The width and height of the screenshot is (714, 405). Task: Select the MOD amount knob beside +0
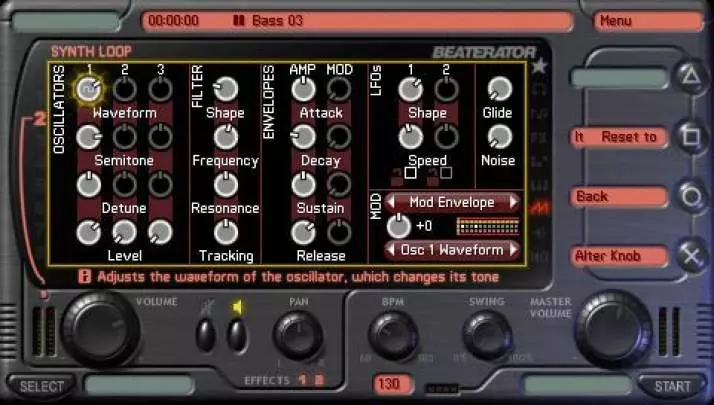pos(398,226)
